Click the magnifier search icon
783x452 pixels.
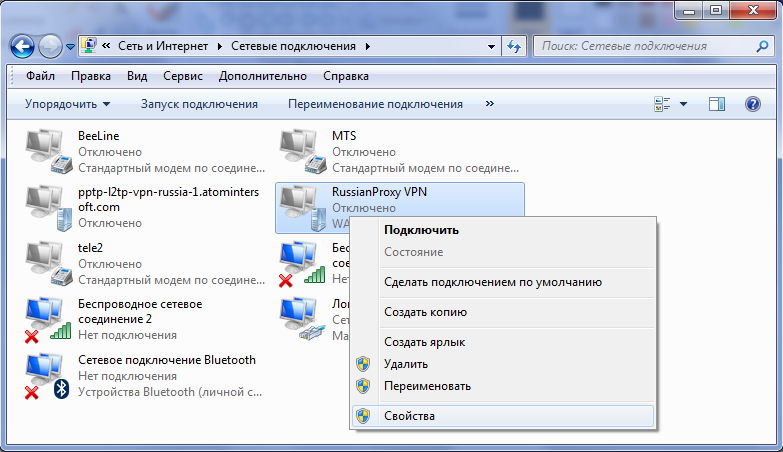(763, 46)
